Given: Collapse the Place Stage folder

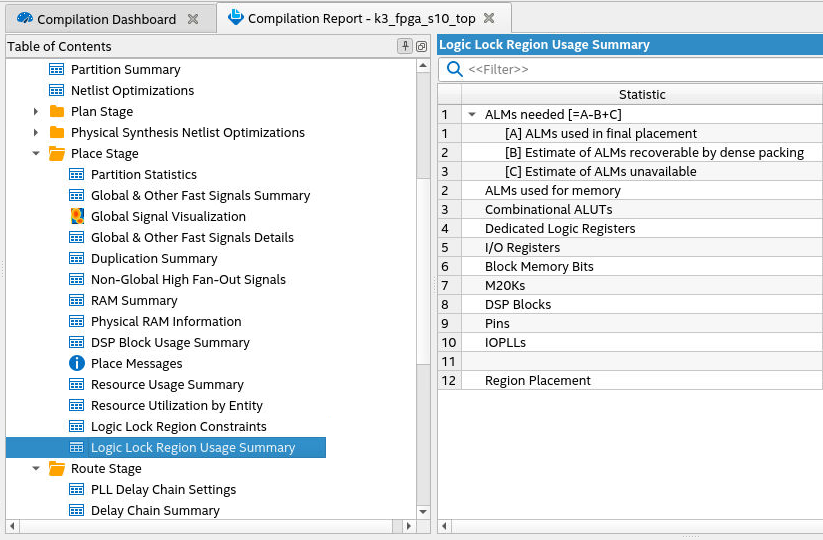Looking at the screenshot, I should click(x=36, y=153).
